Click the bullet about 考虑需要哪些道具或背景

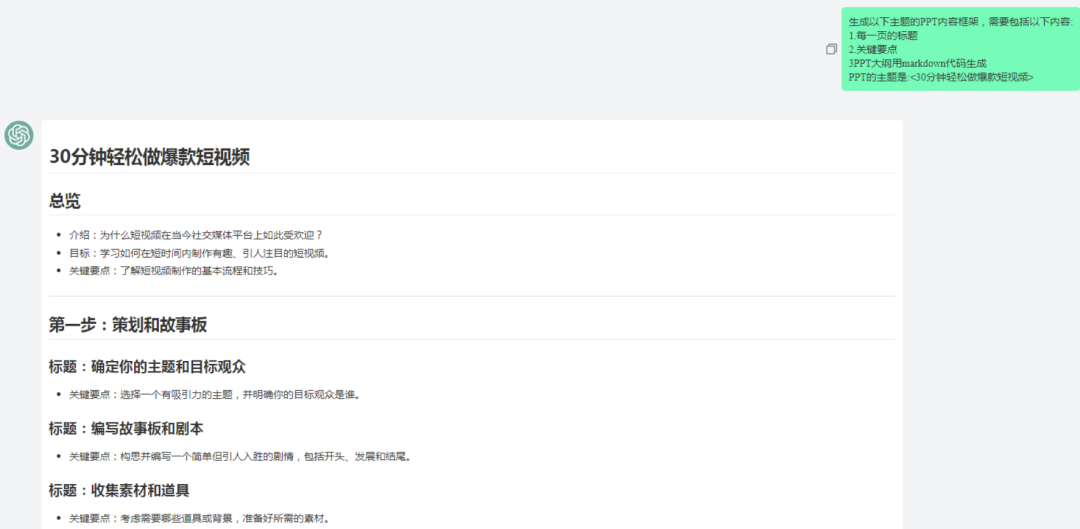pos(199,518)
